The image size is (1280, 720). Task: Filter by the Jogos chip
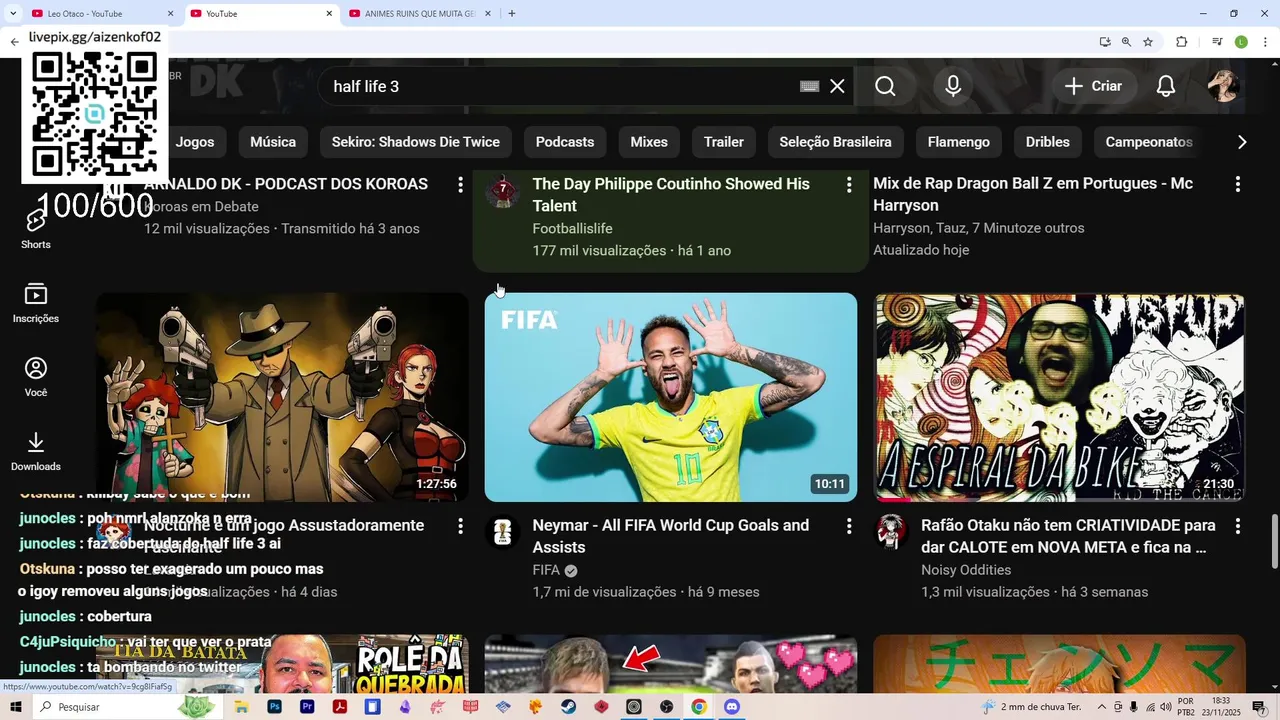click(195, 142)
